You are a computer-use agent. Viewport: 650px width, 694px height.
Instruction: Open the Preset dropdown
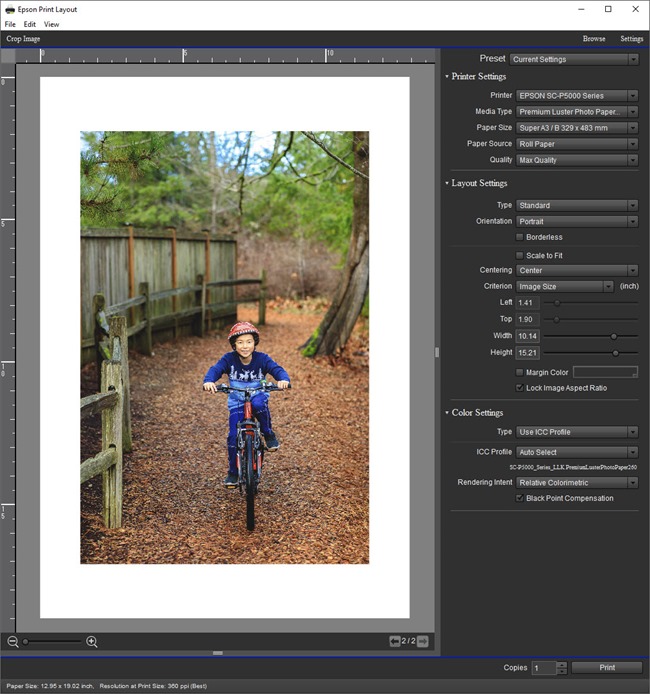574,59
